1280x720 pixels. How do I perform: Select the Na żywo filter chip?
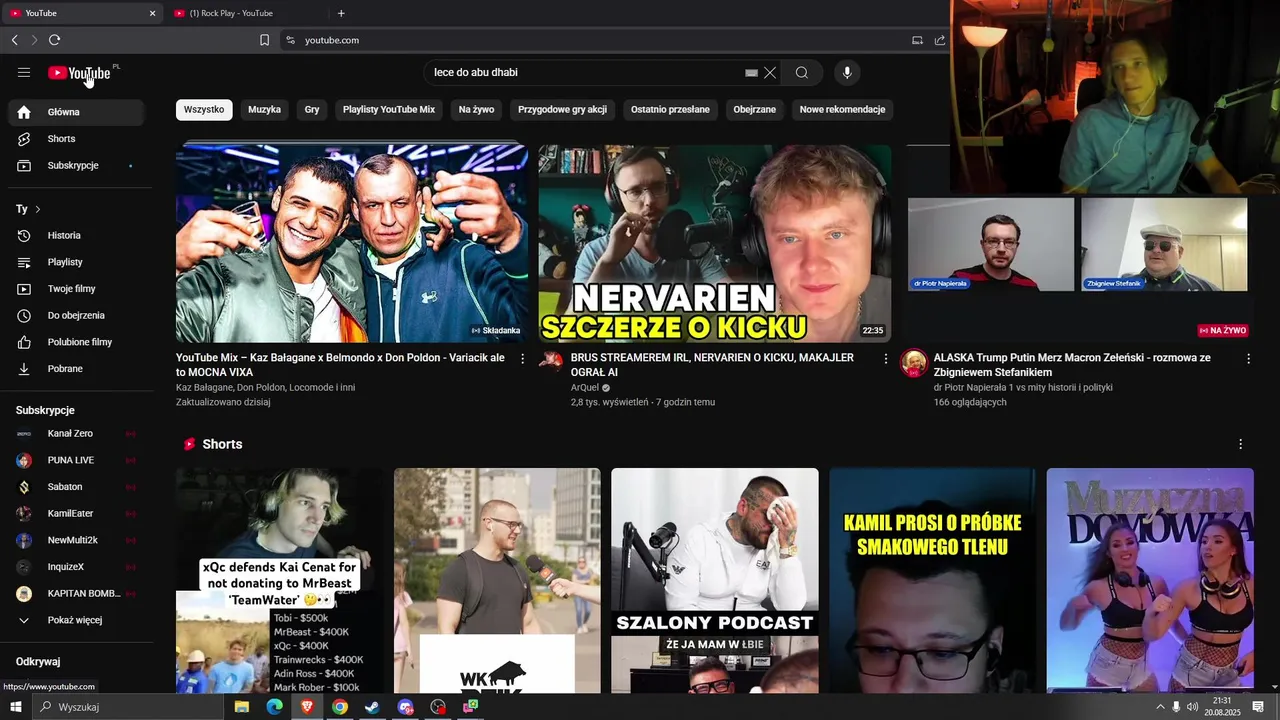pyautogui.click(x=477, y=110)
